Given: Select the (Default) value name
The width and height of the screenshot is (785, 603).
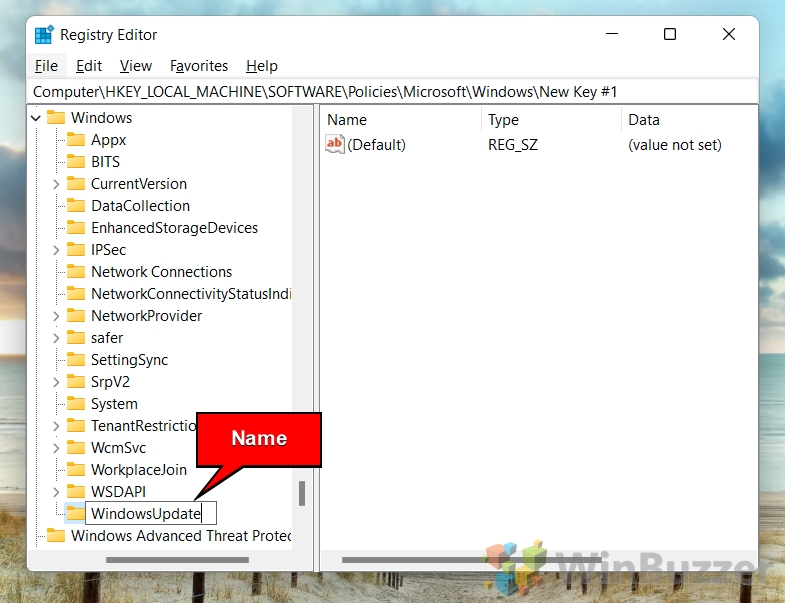Looking at the screenshot, I should pos(376,145).
